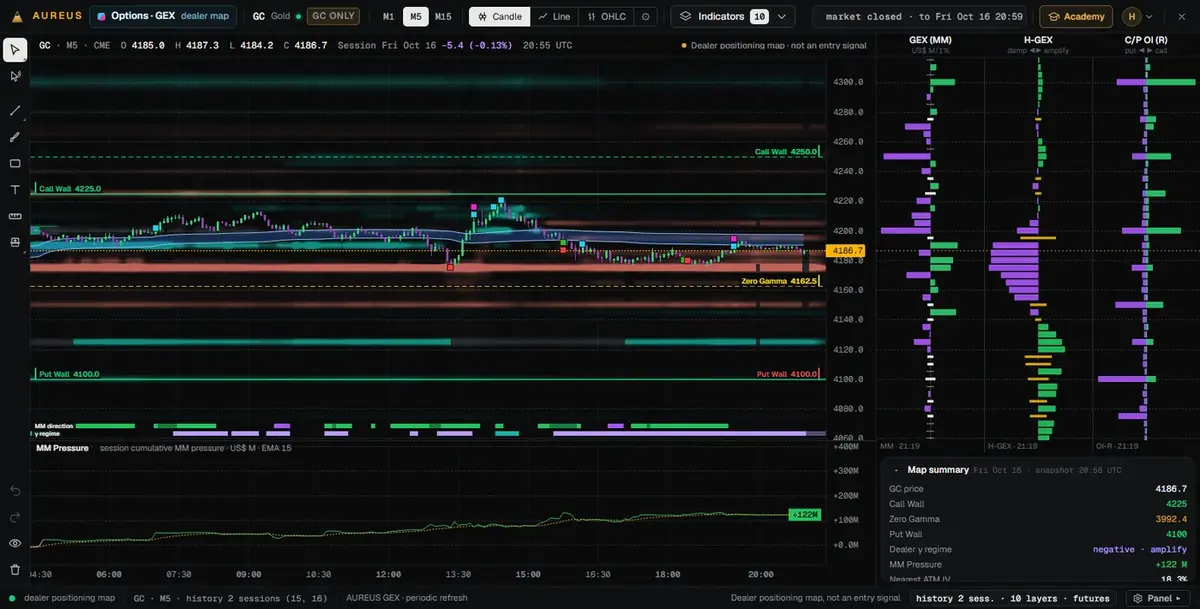Switch to the M1 timeframe
The image size is (1200, 609).
click(389, 17)
